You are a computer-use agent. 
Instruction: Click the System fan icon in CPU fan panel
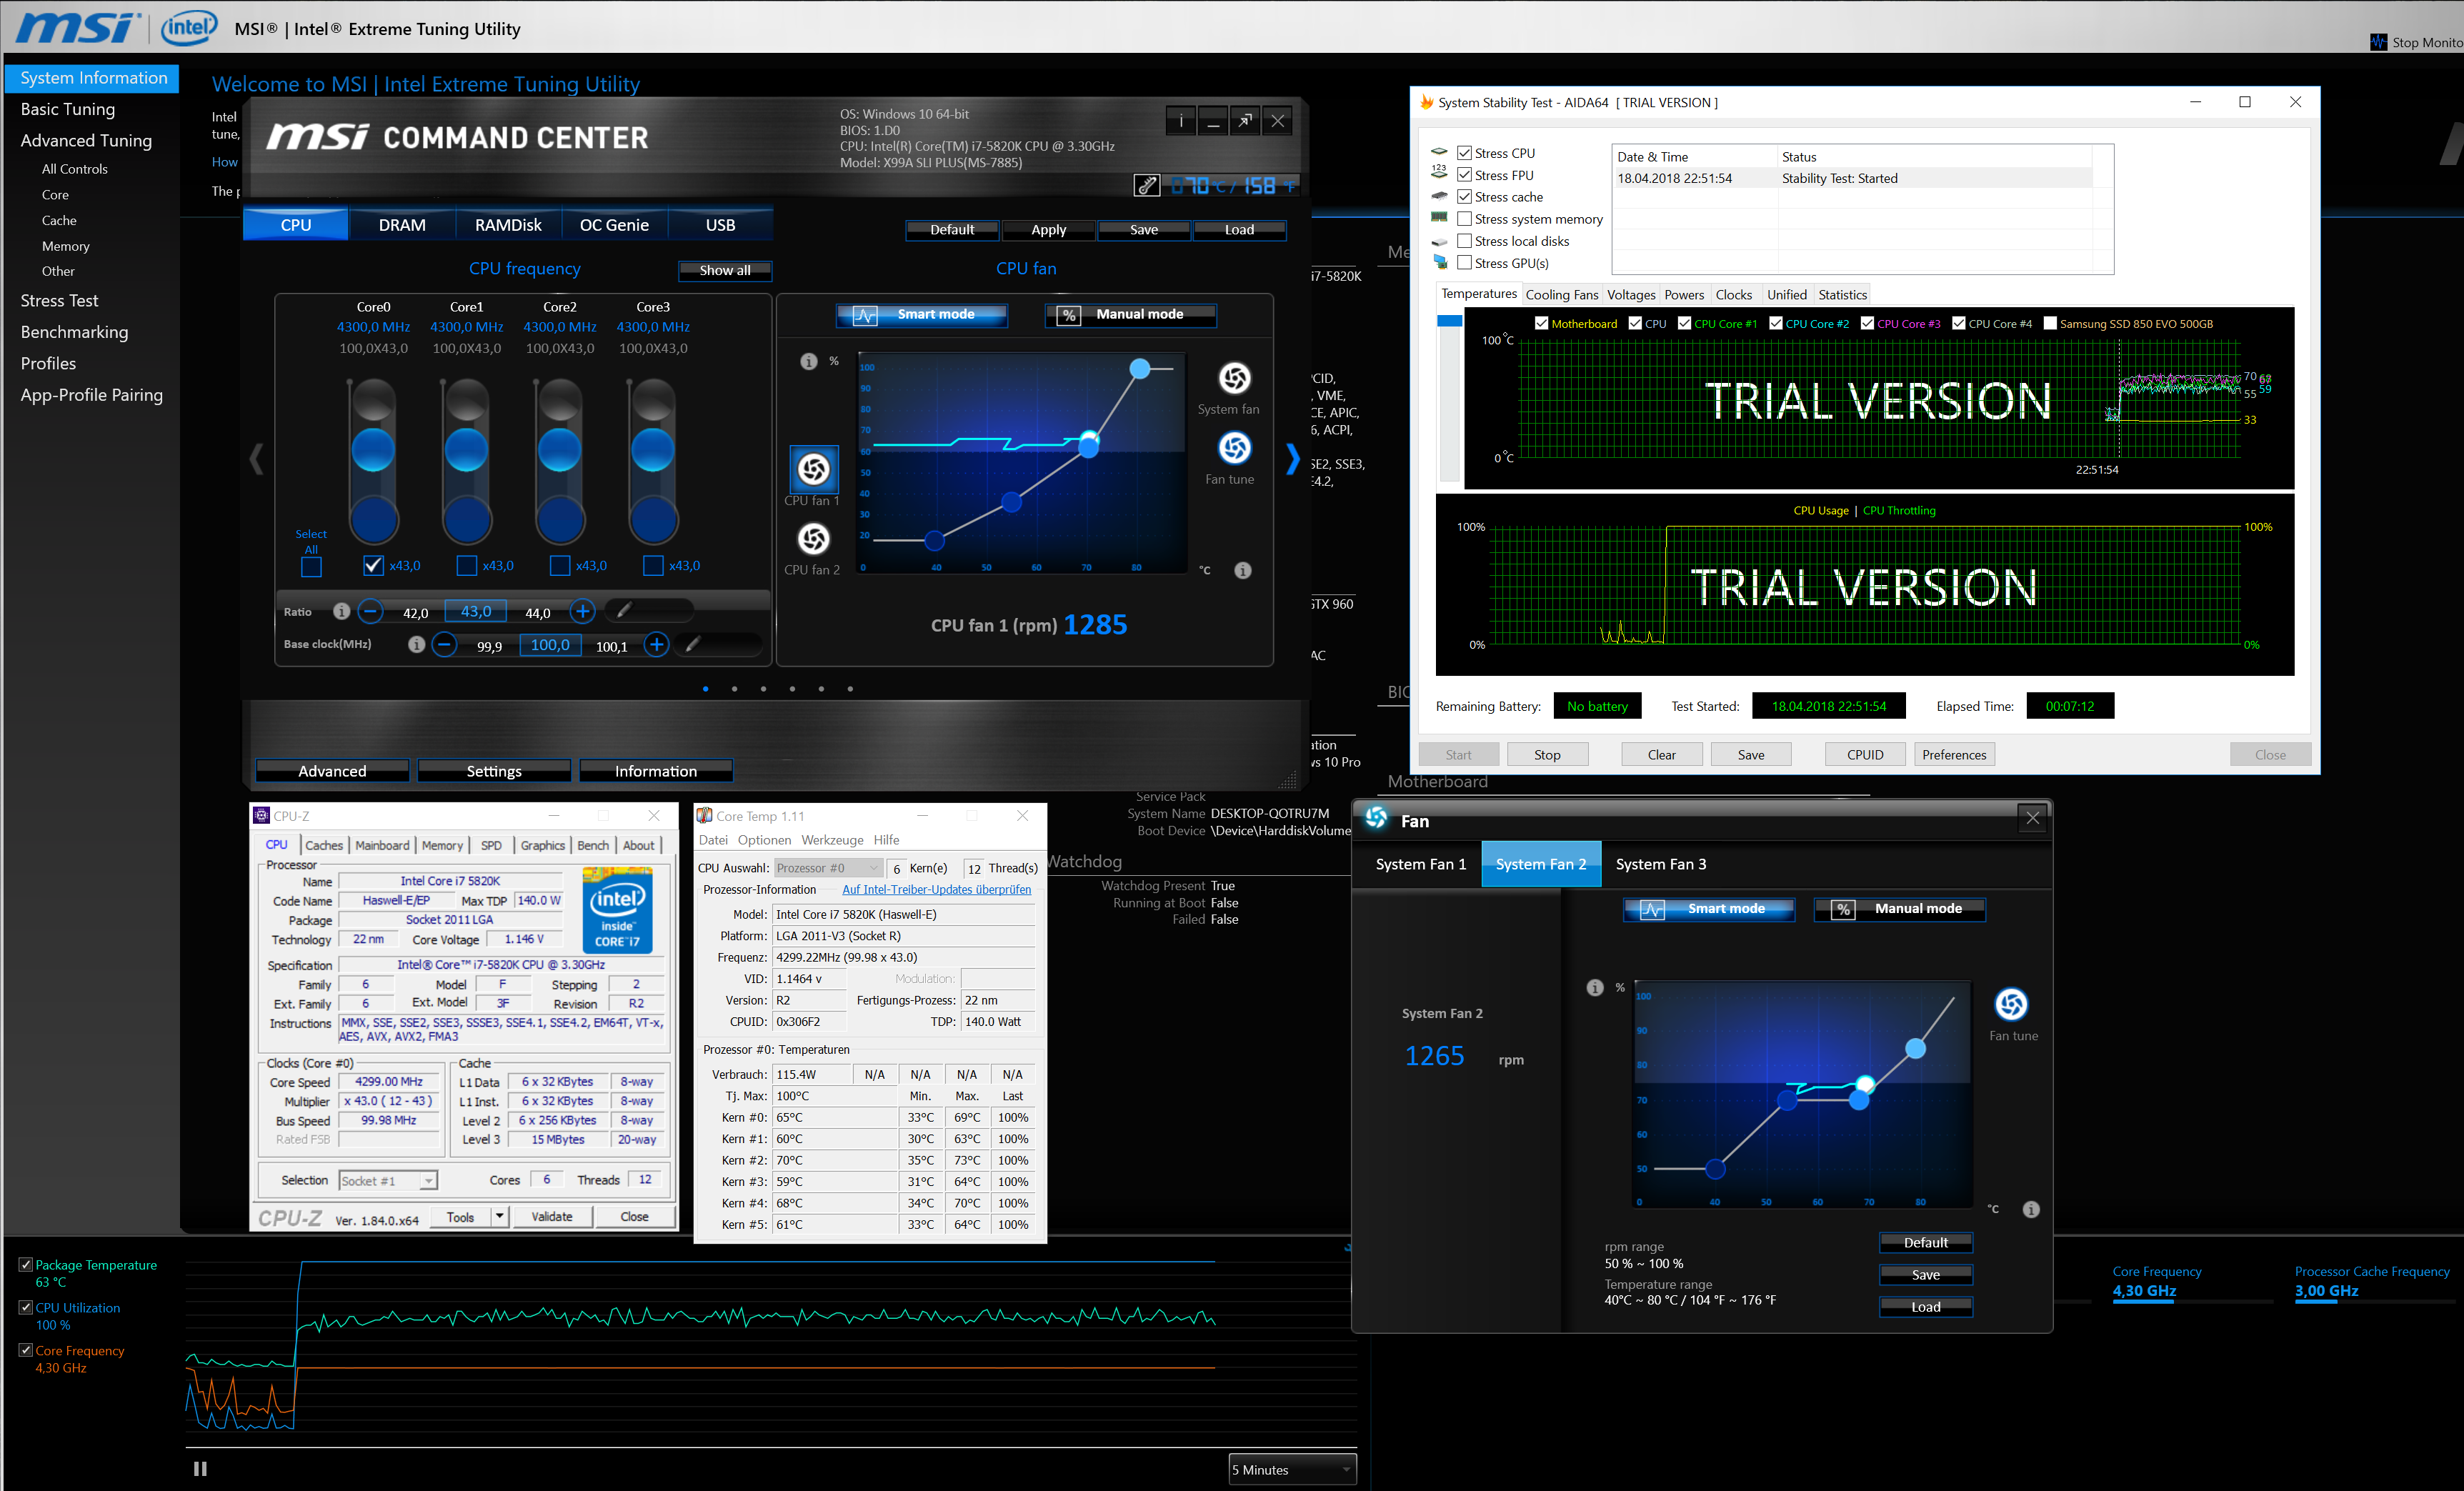tap(1234, 378)
